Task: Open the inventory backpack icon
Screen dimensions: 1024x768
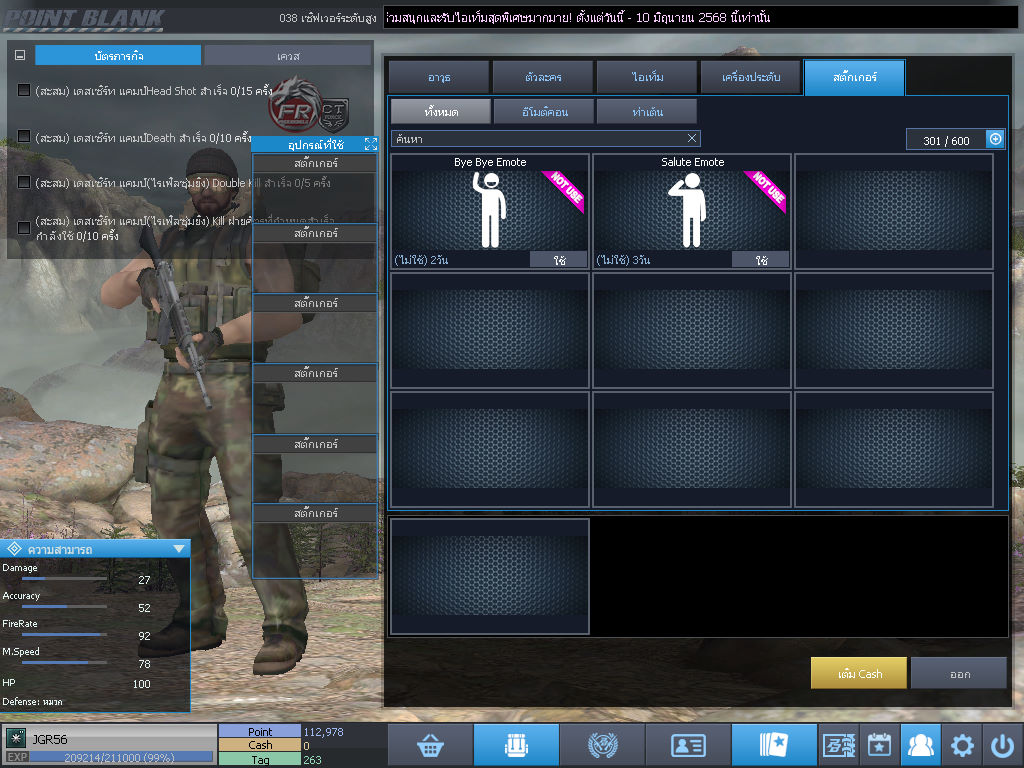Action: [516, 745]
